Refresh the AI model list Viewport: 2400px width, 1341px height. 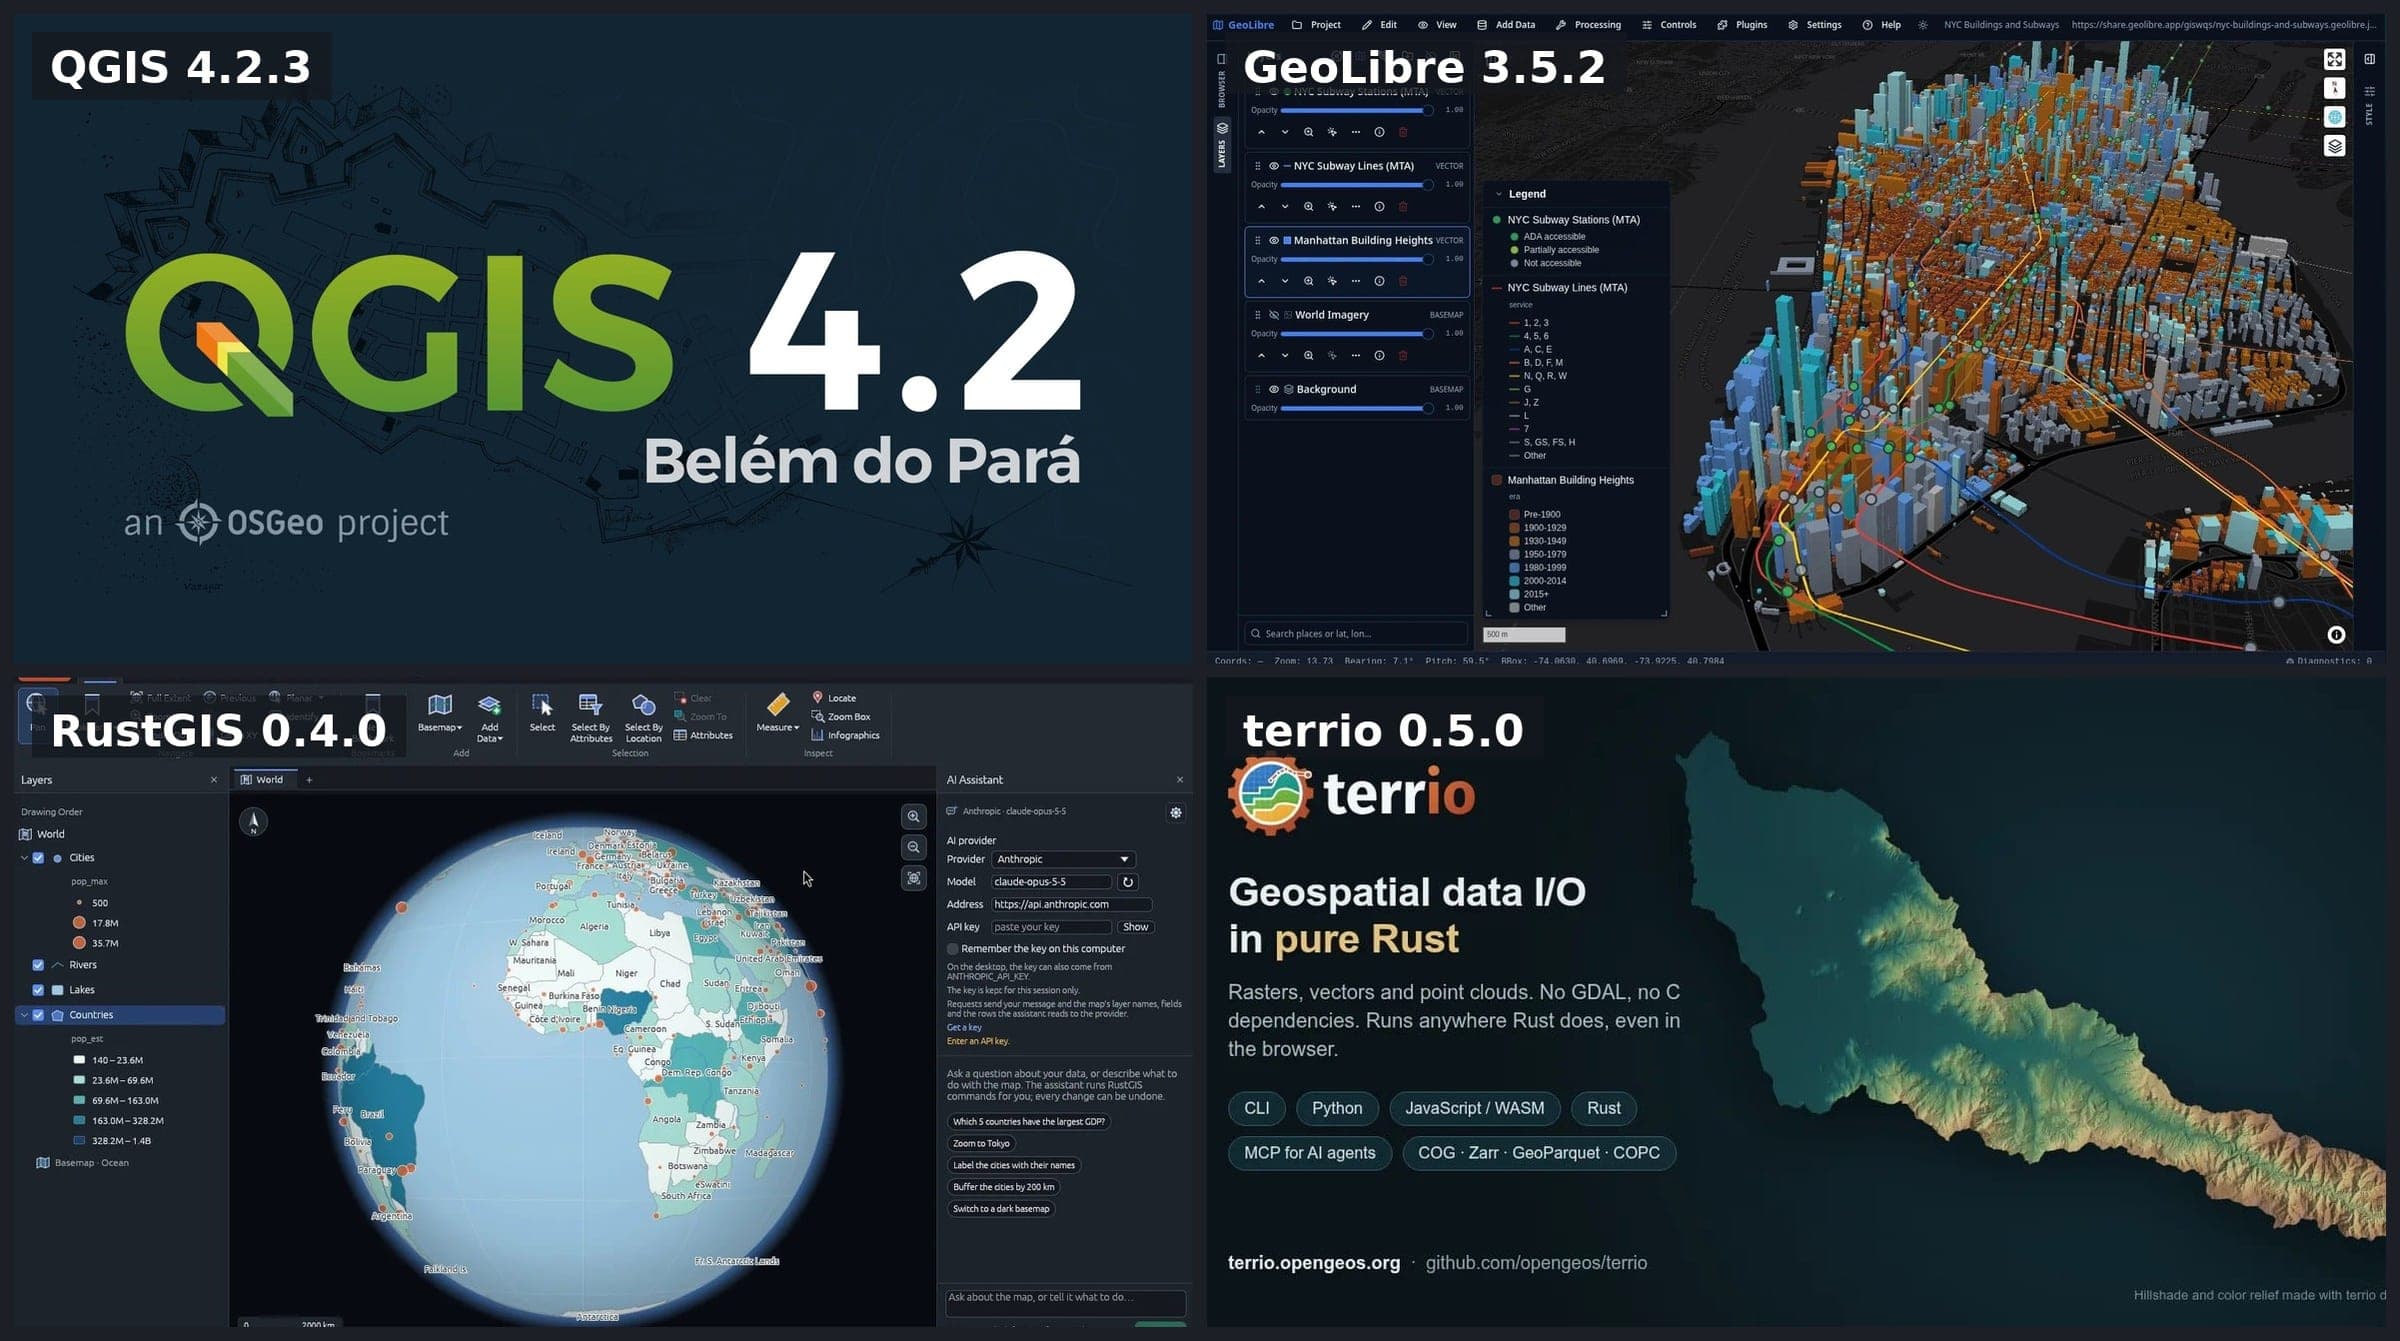(1128, 882)
